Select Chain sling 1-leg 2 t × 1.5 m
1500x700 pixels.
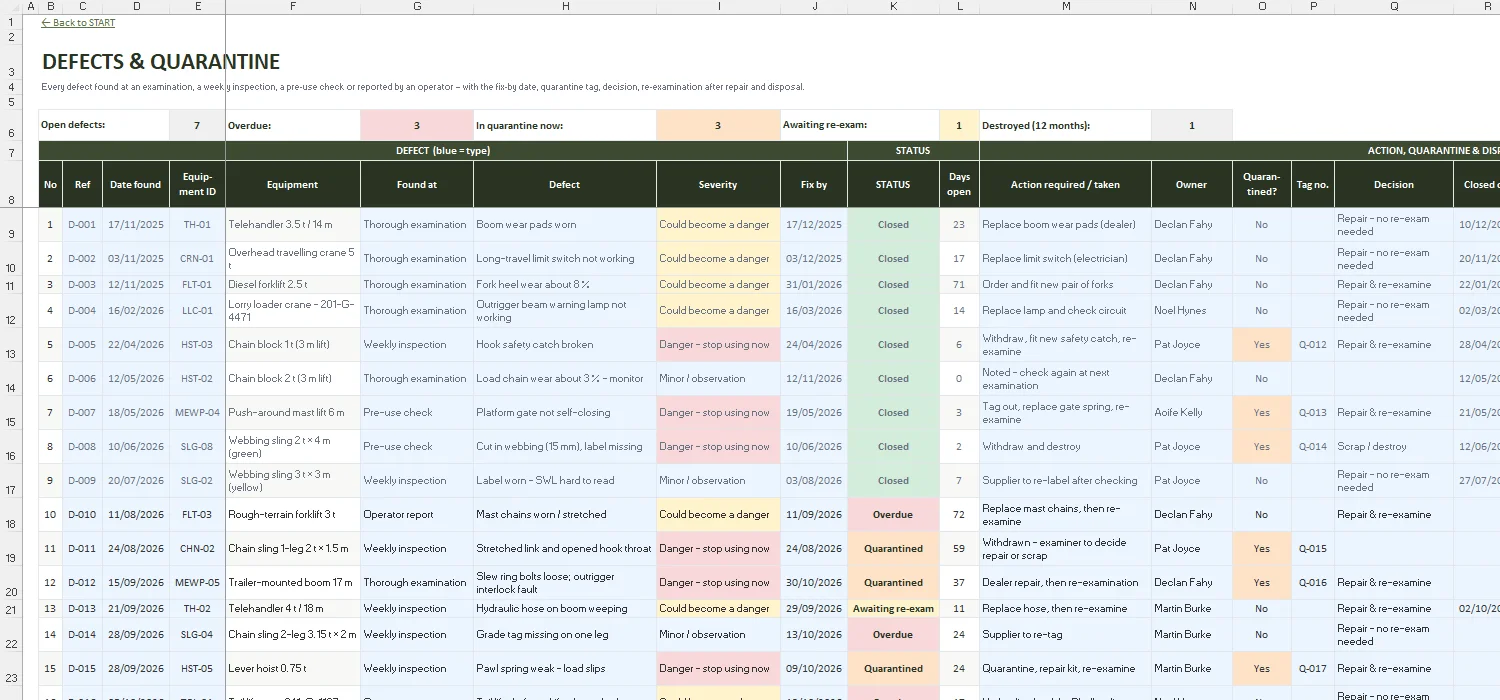[293, 549]
